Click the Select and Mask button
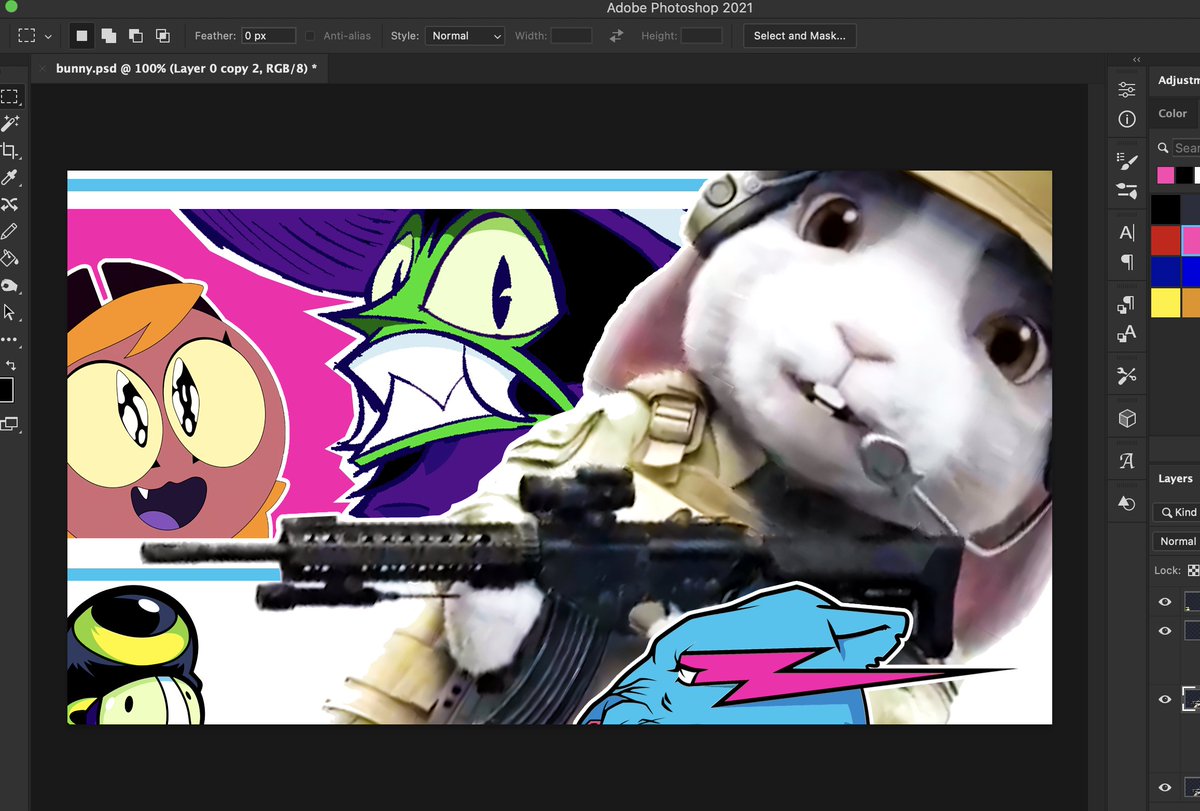 pos(799,35)
